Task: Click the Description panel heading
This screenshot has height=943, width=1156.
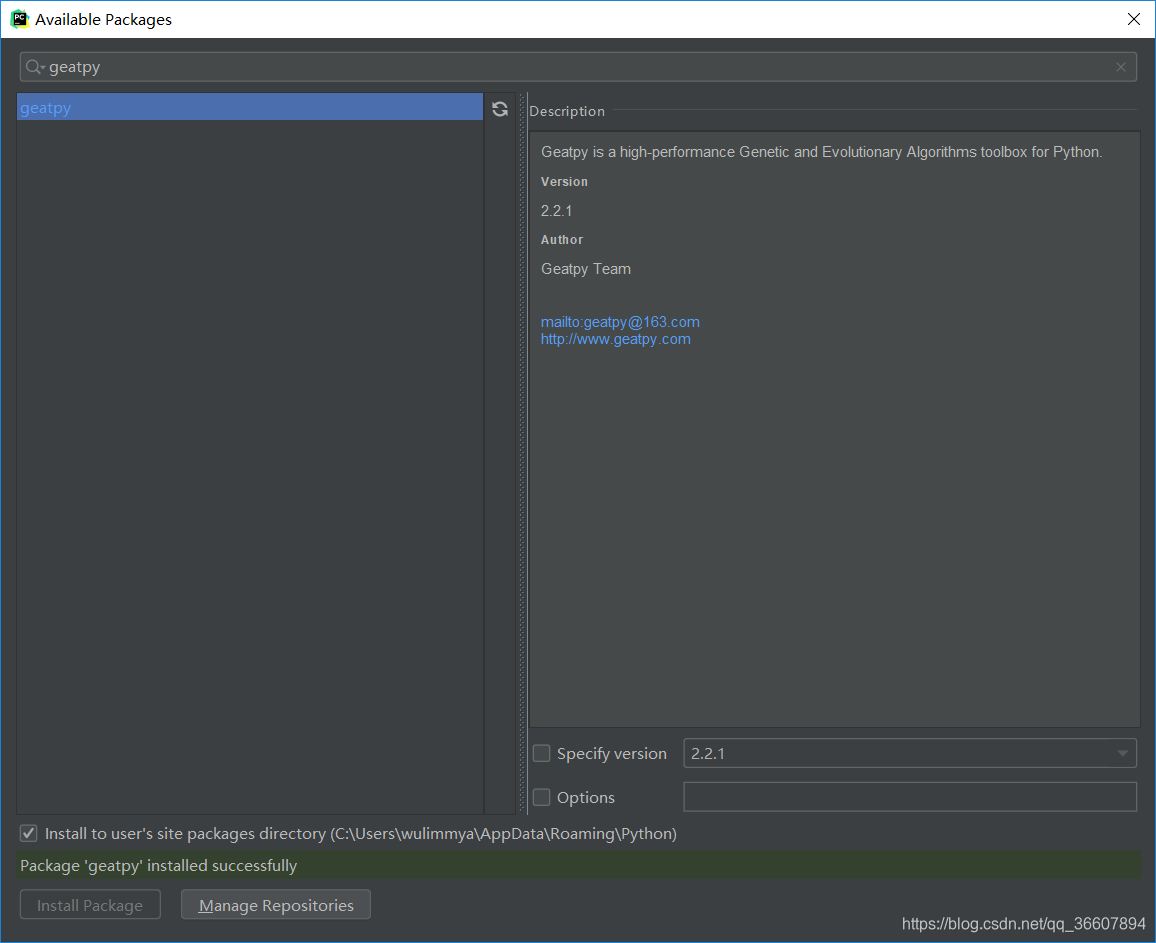Action: [x=567, y=111]
